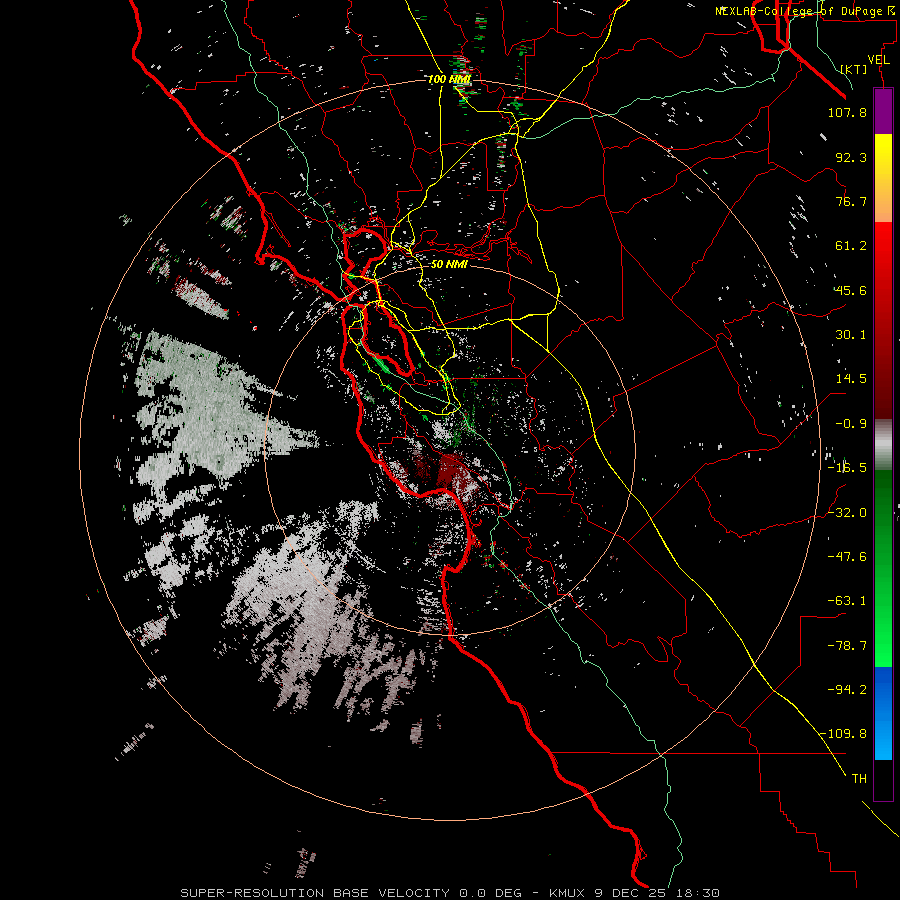Pick the gray near-zero velocity segment
This screenshot has height=900, width=900.
883,445
